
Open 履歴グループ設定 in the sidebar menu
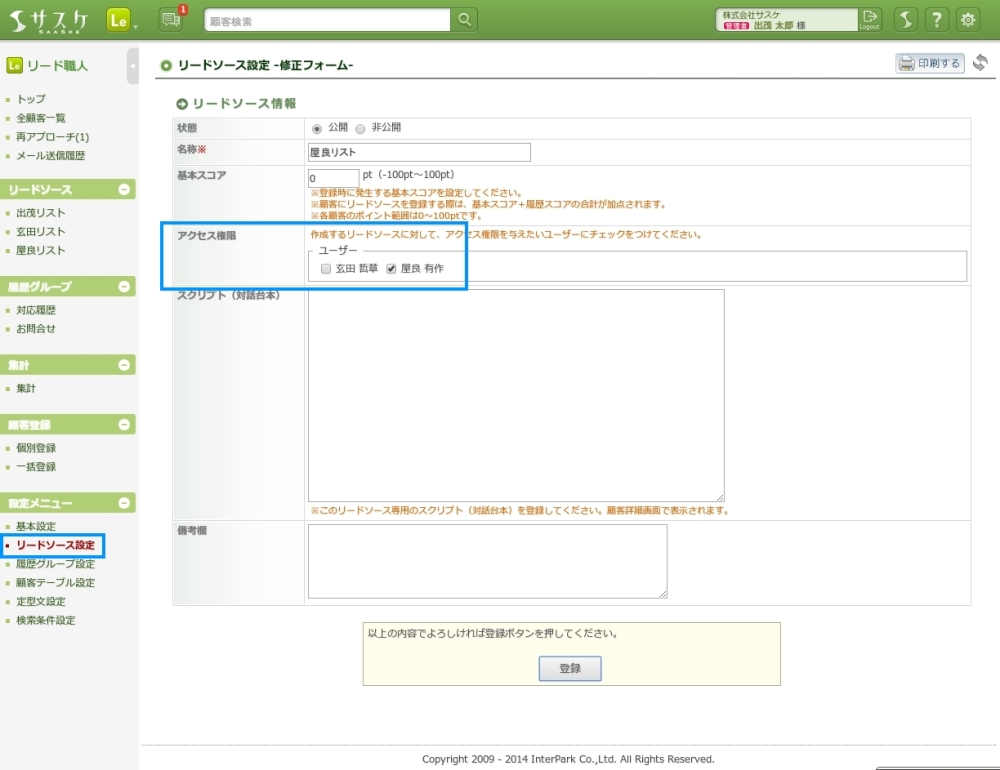pyautogui.click(x=55, y=564)
